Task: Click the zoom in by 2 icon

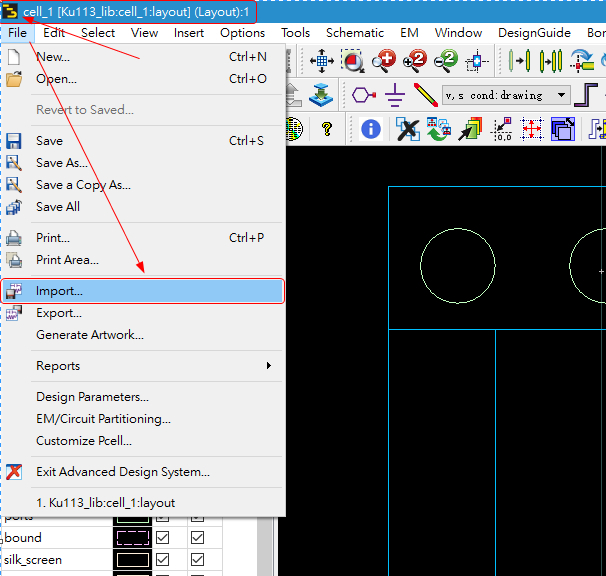Action: tap(415, 61)
